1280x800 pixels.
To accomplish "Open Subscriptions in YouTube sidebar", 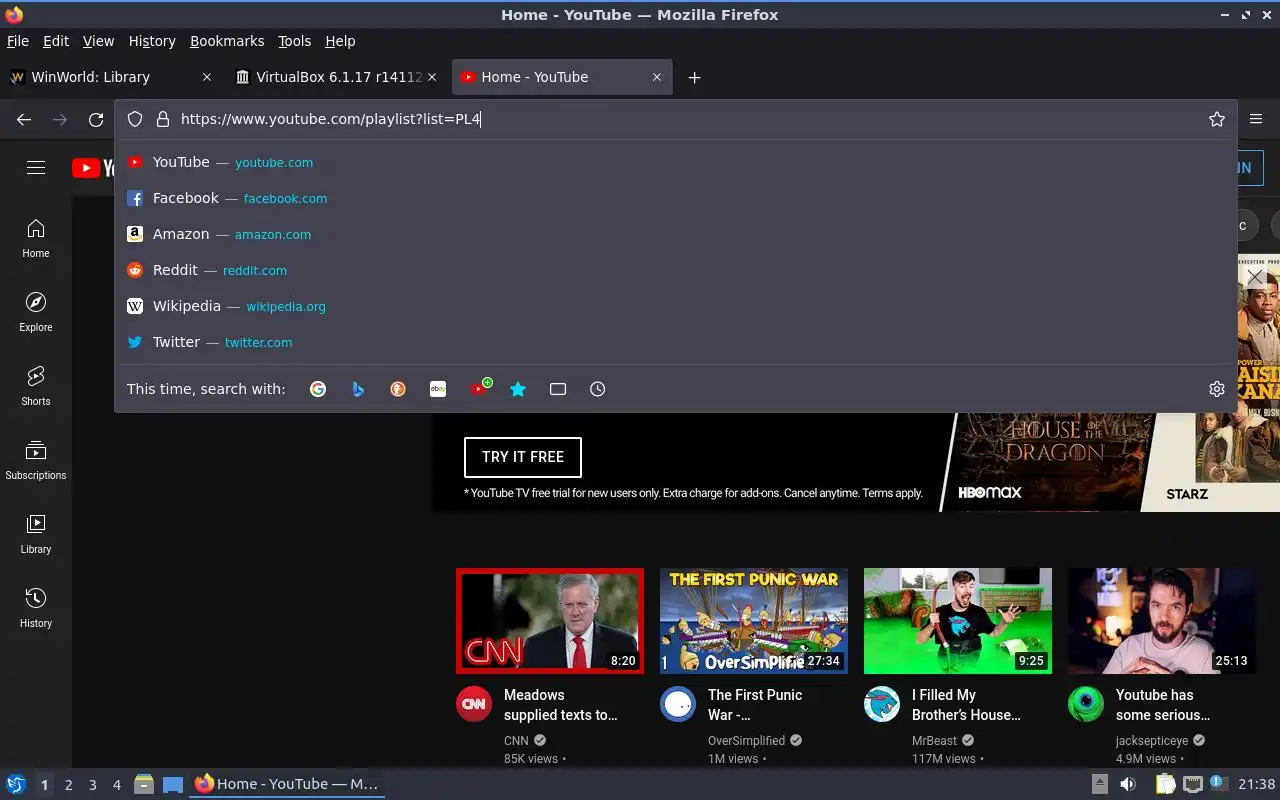I will tap(36, 460).
